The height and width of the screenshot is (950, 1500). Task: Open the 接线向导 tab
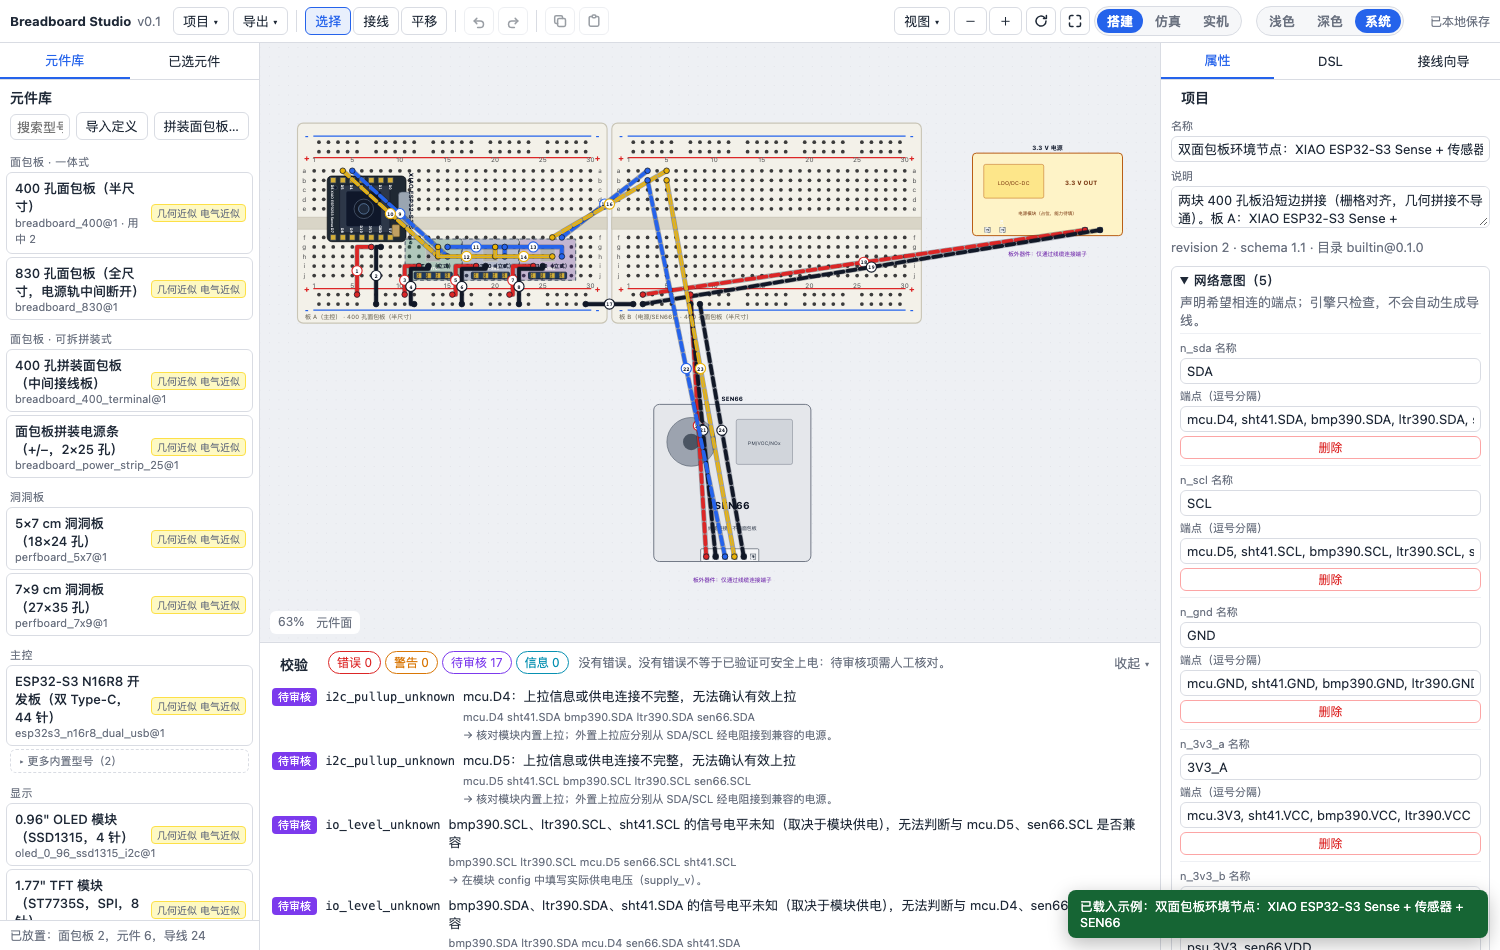pyautogui.click(x=1443, y=61)
